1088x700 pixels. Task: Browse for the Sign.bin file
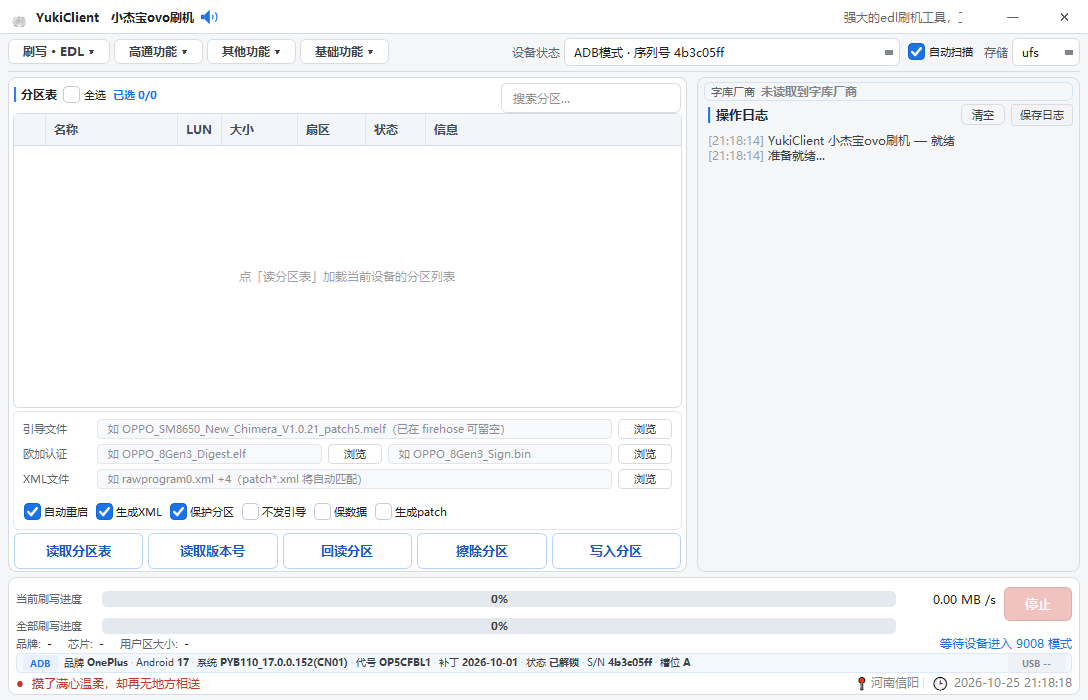point(645,454)
